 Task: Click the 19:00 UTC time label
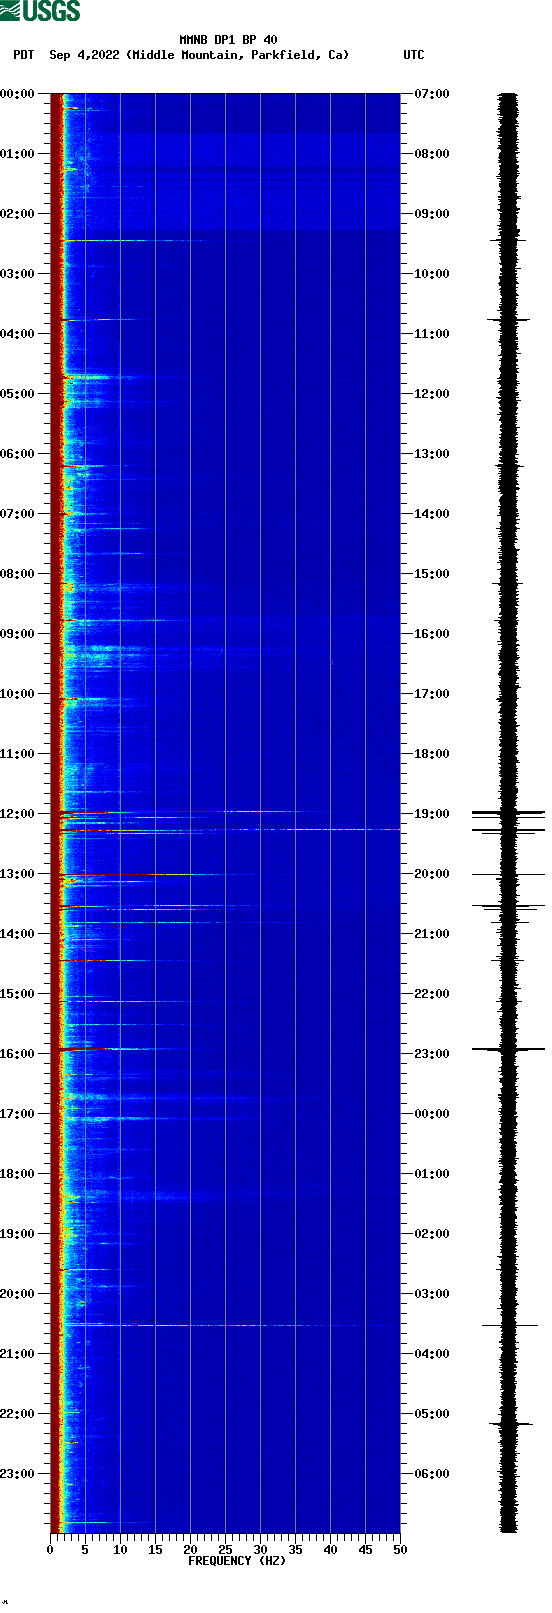tap(432, 814)
